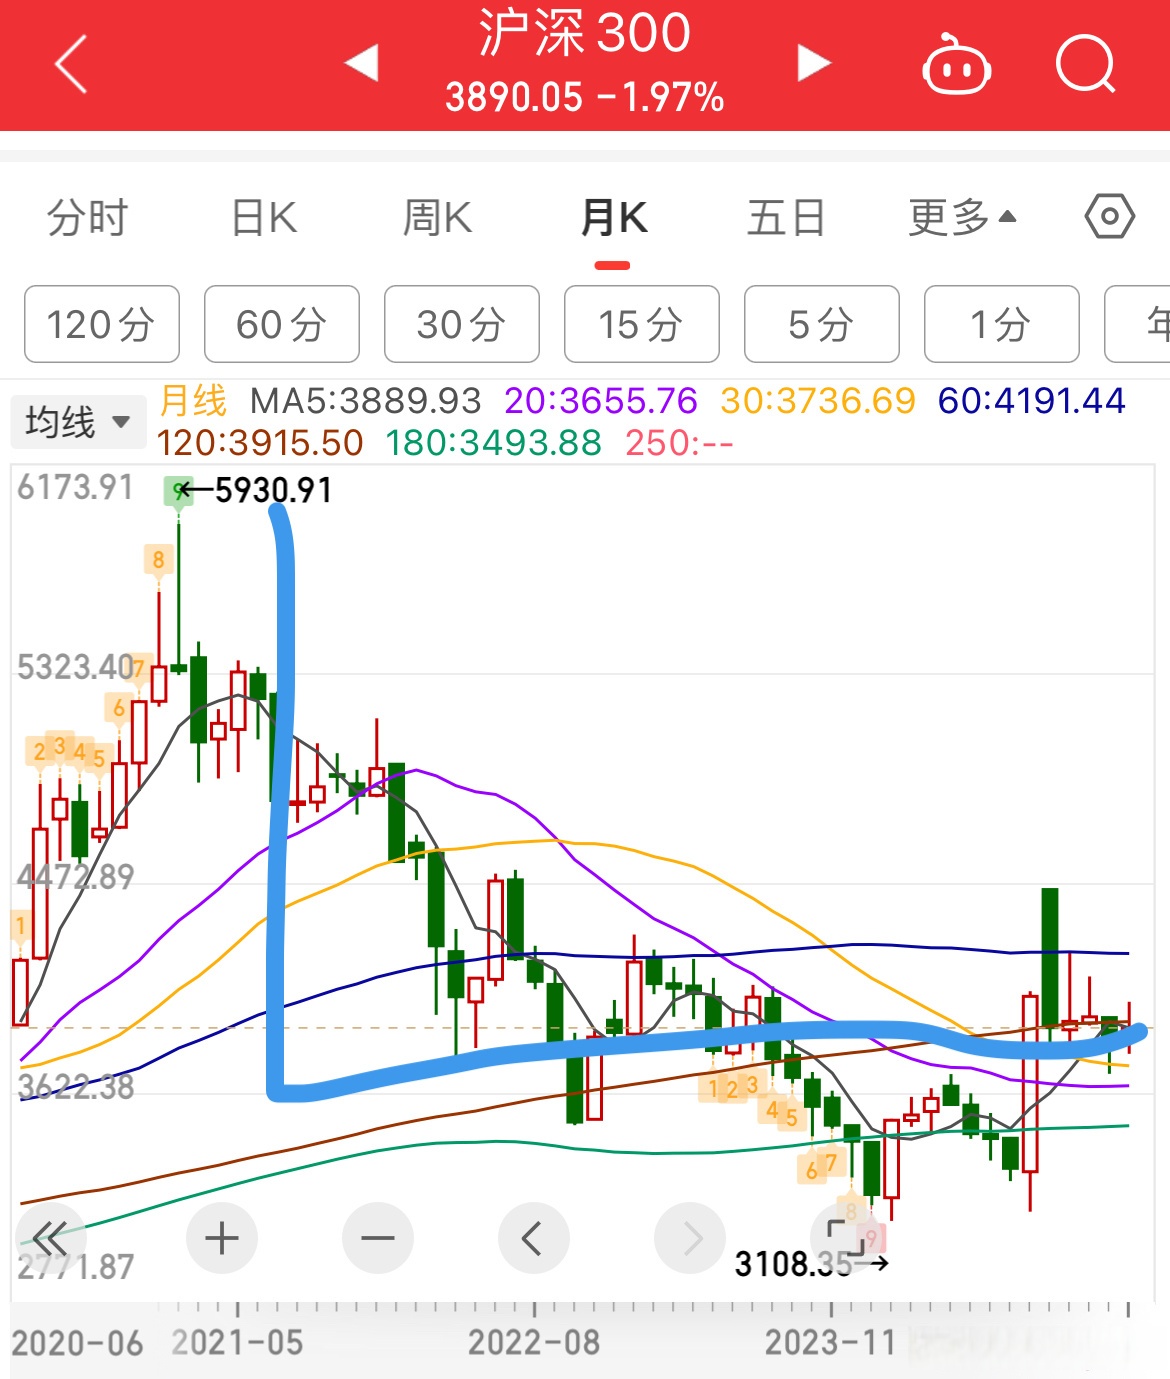
Task: Open the robot assistant icon
Action: [x=956, y=64]
